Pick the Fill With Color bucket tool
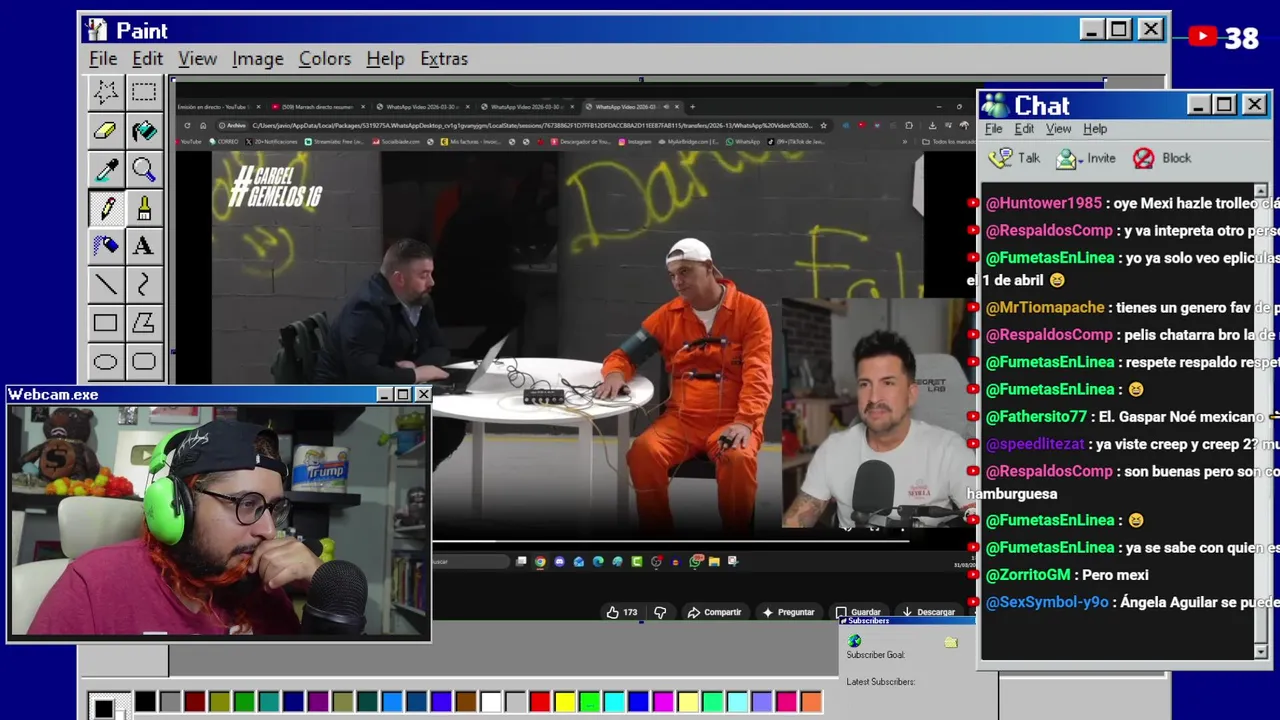 144,131
